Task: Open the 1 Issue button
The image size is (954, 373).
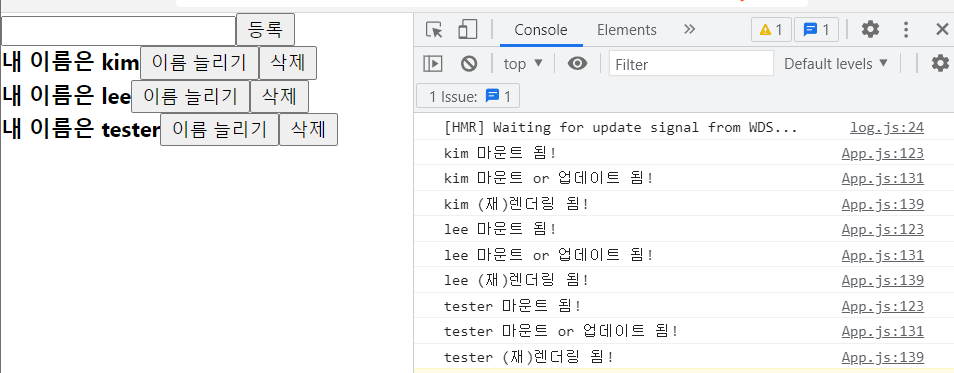Action: click(x=468, y=96)
